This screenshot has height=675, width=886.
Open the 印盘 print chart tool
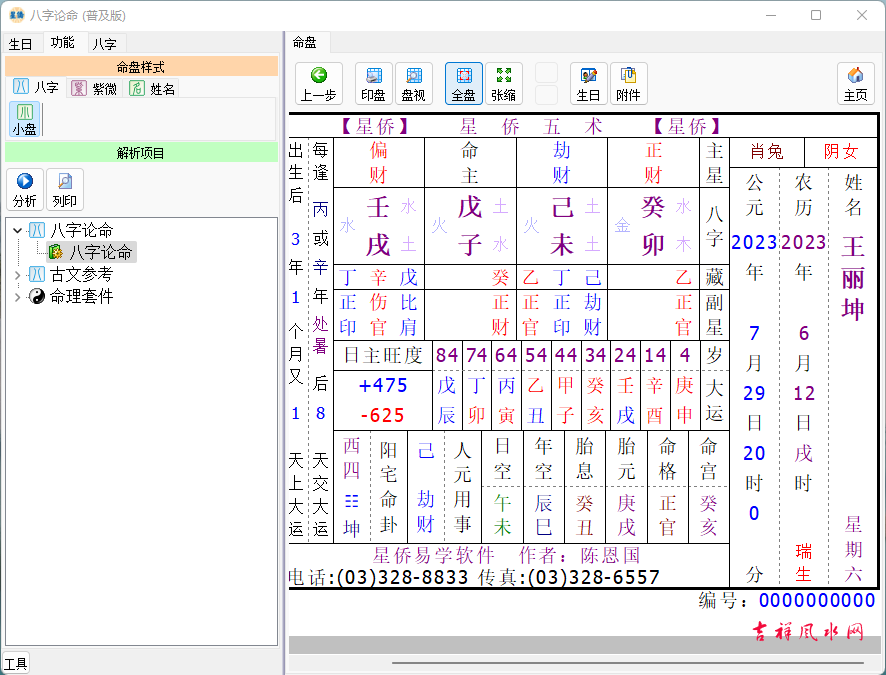tap(373, 84)
